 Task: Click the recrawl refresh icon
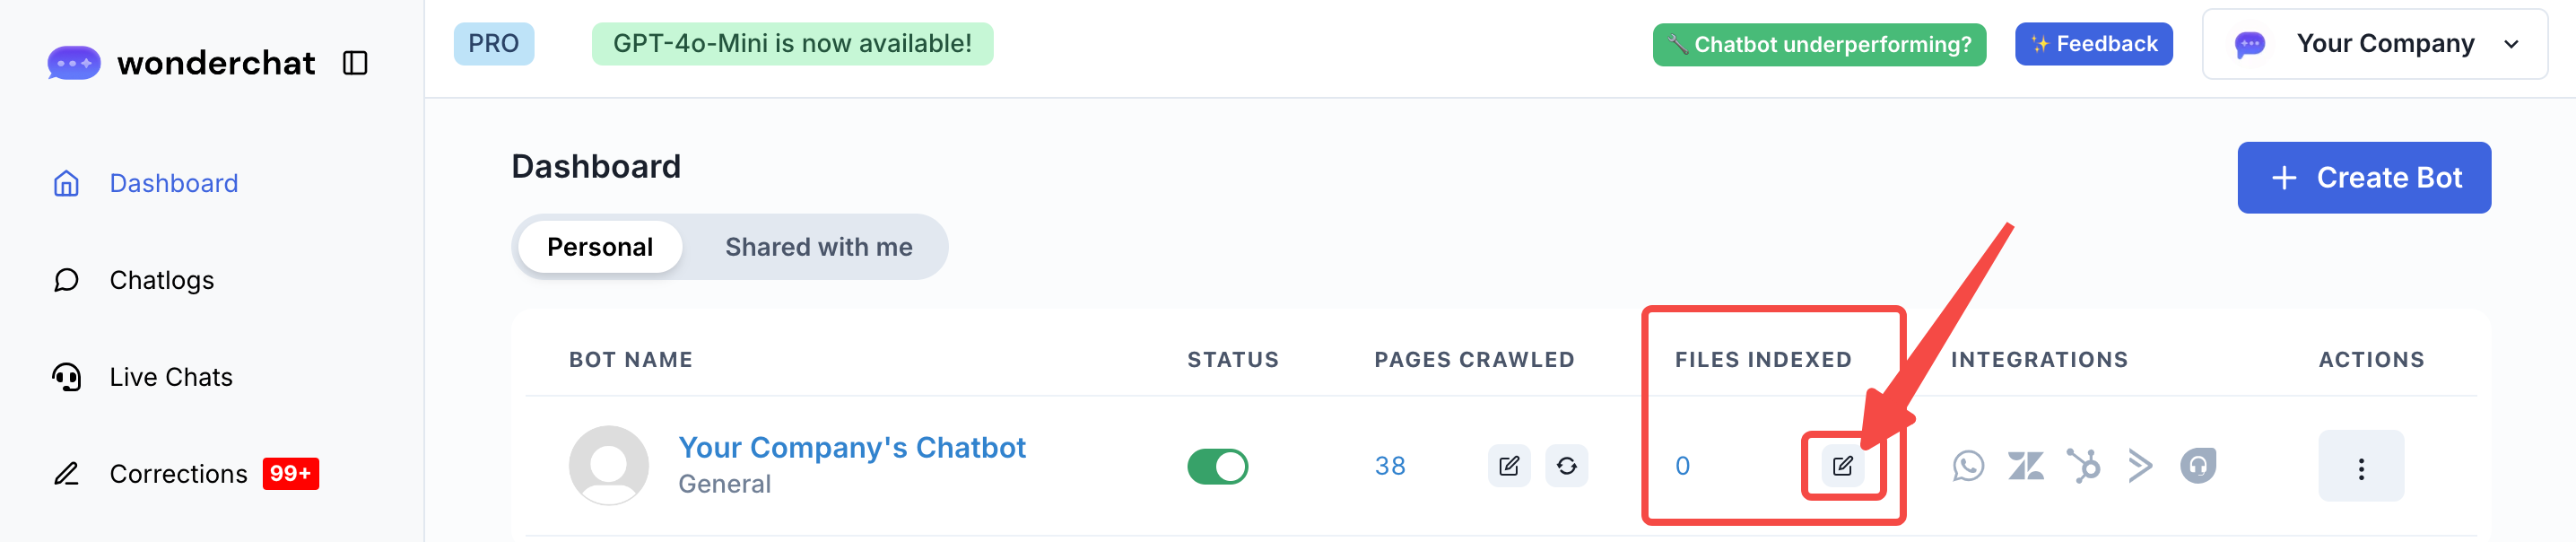coord(1566,466)
